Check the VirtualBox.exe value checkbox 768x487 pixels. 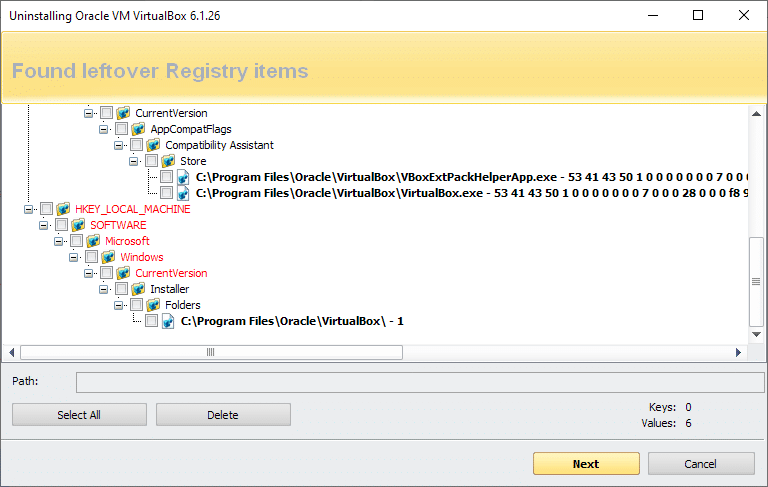pyautogui.click(x=167, y=193)
